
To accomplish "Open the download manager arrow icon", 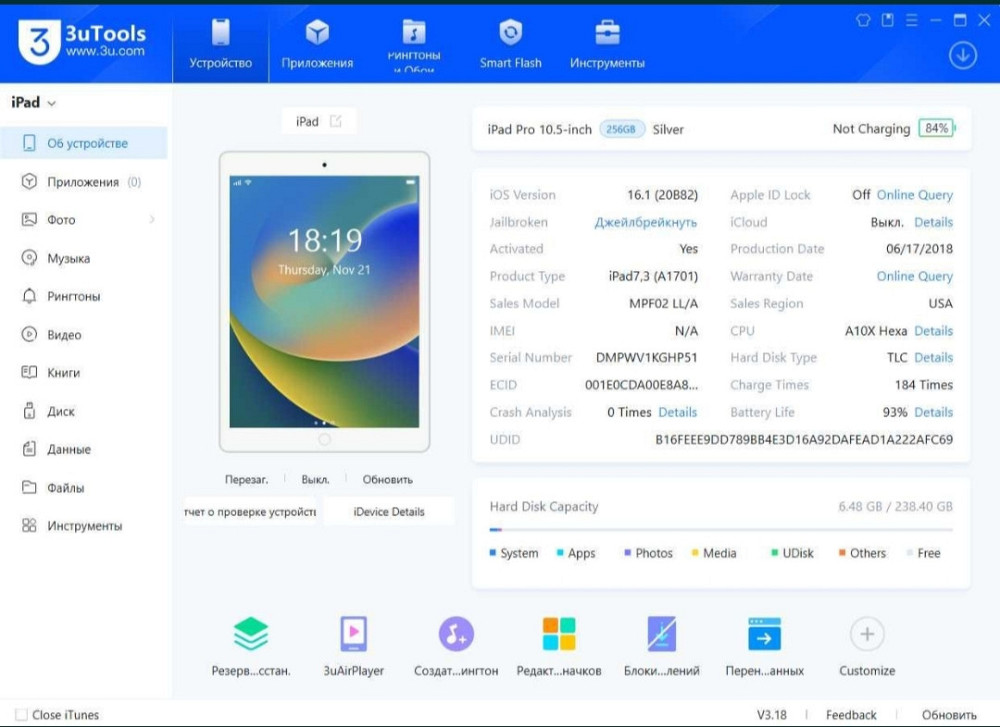I will click(x=961, y=56).
